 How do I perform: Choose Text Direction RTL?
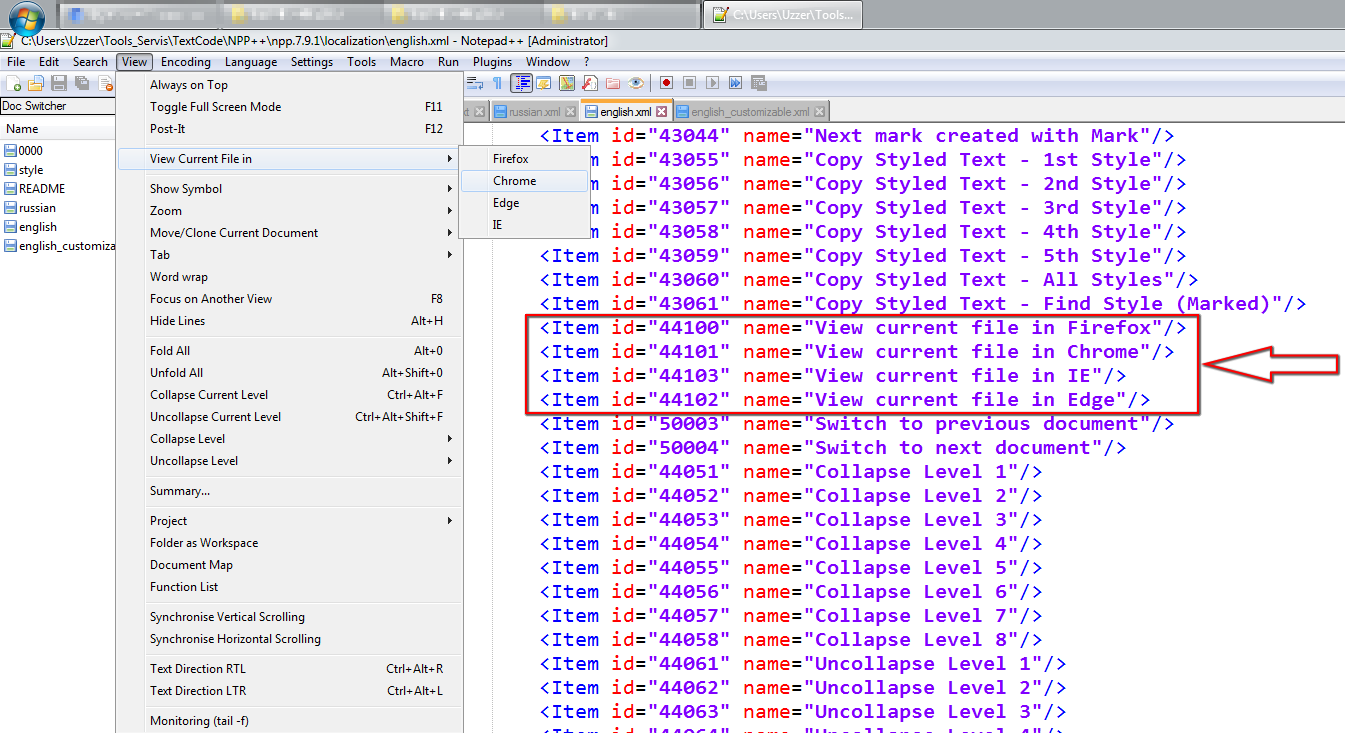[290, 669]
